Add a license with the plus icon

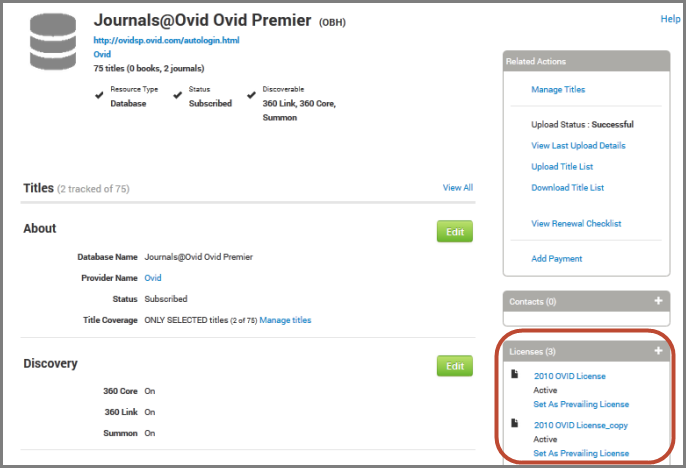(658, 351)
